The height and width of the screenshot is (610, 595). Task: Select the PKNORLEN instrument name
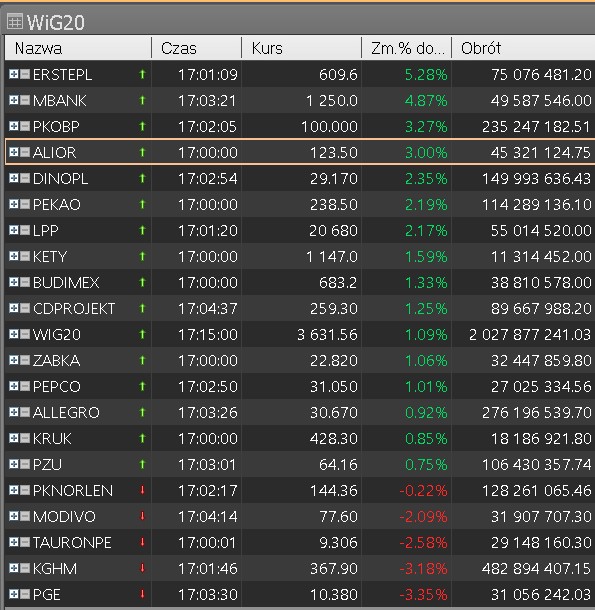pyautogui.click(x=73, y=491)
